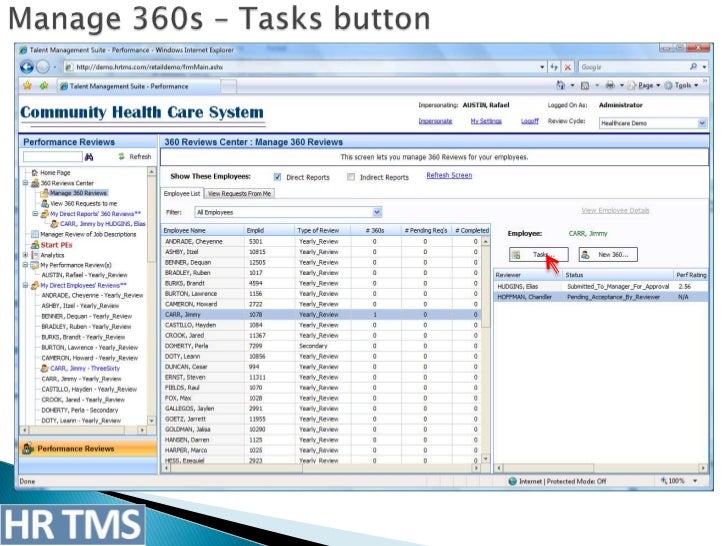
Task: Click the 360 Reviews Center group icon
Action: 35,183
